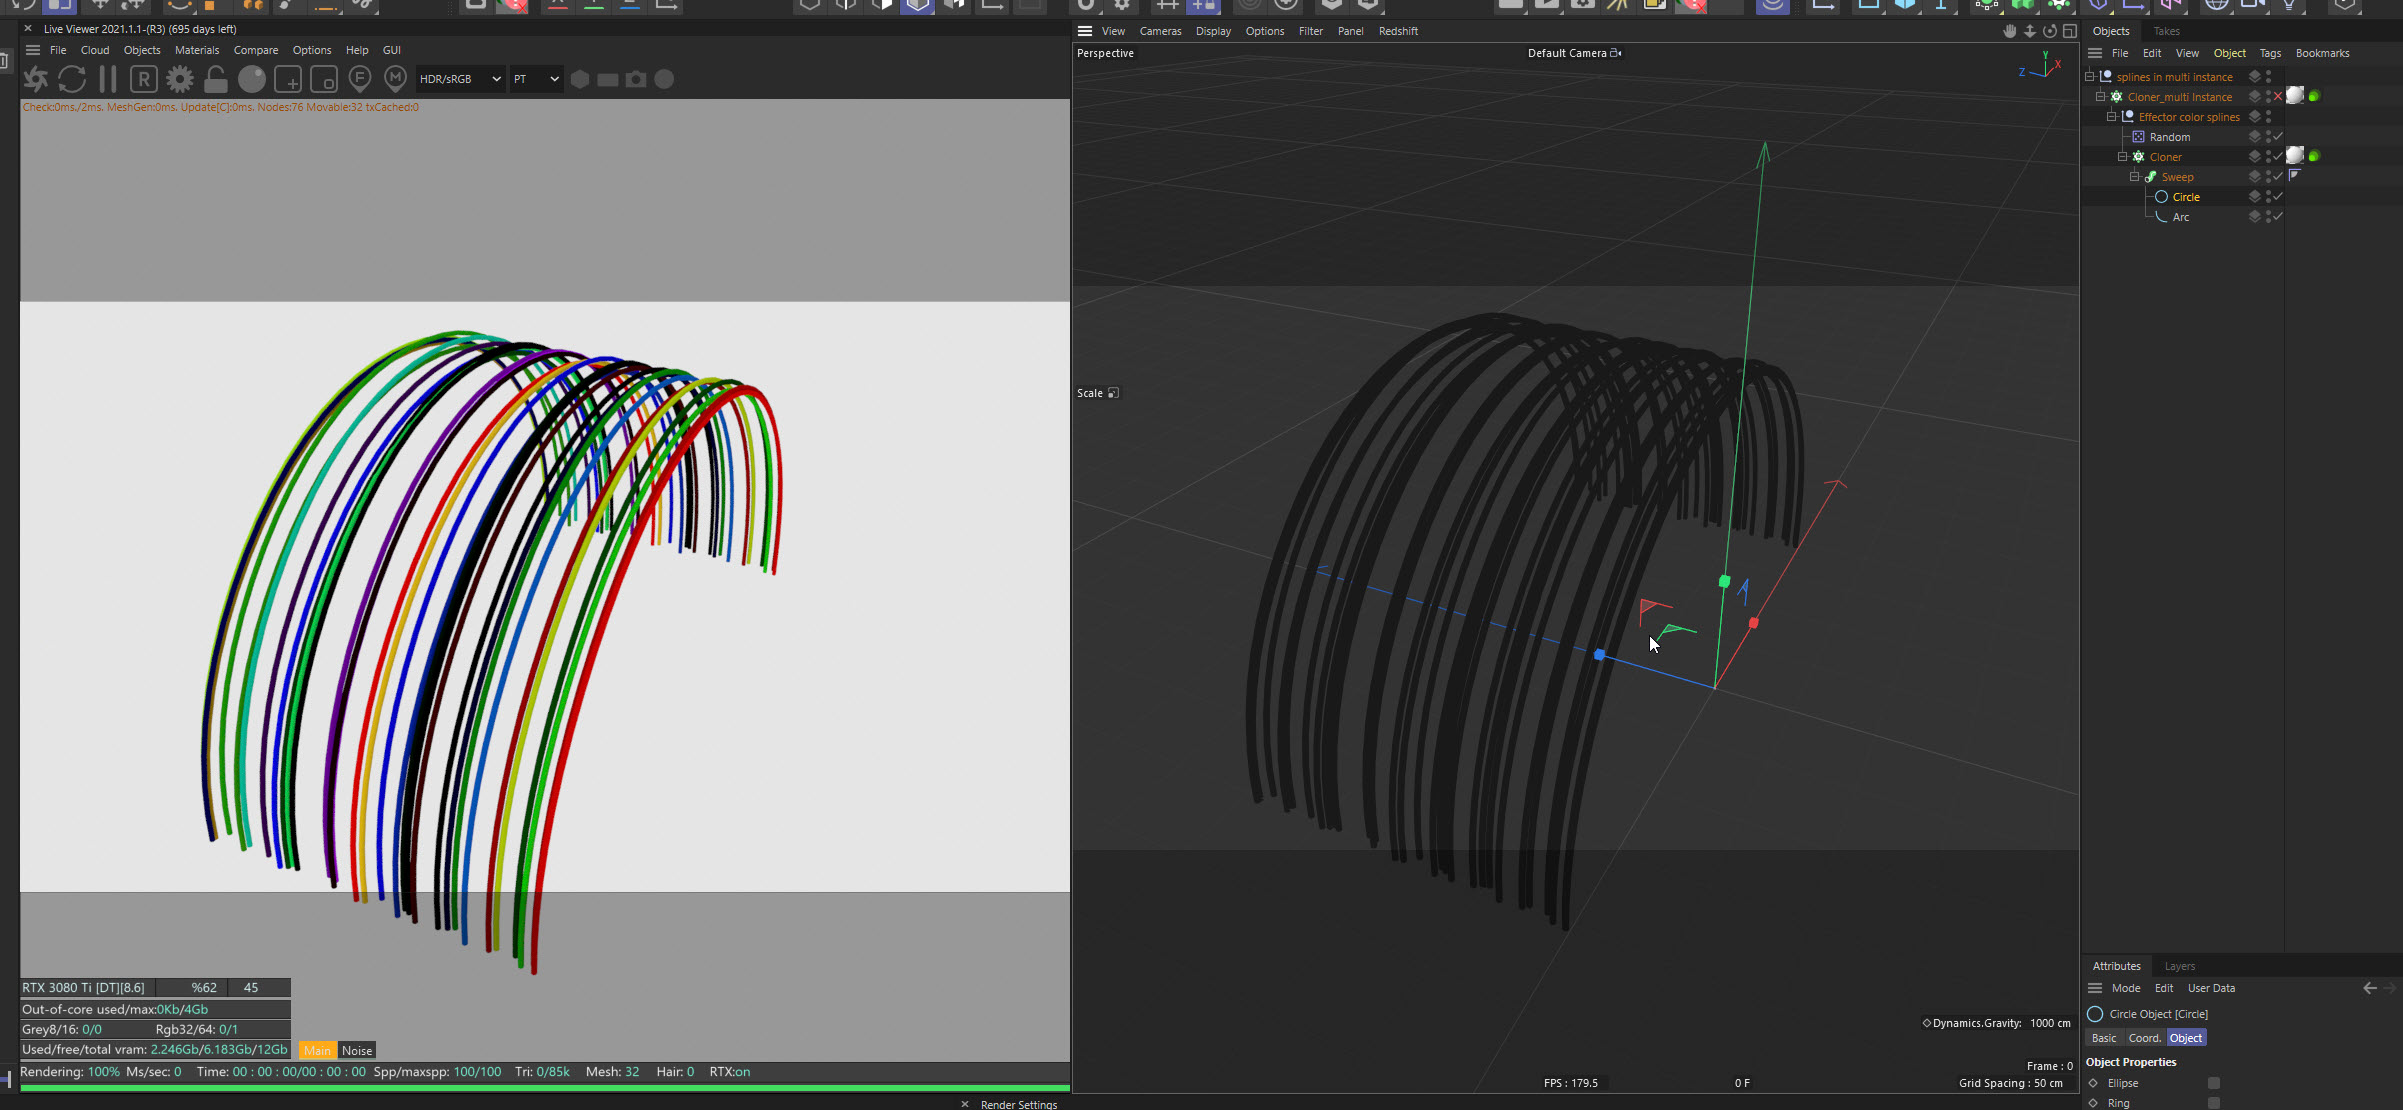Click the Octane send scene icon

36,79
